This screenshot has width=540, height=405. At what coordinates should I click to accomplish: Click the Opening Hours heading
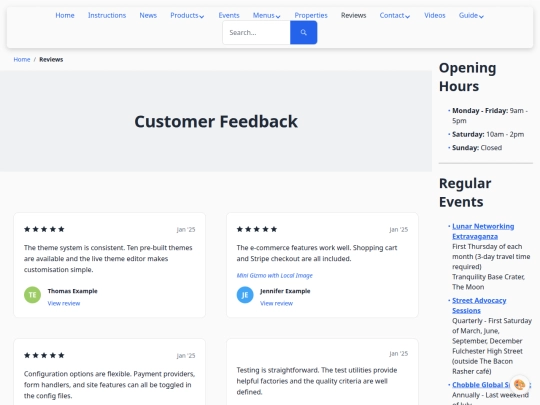467,77
